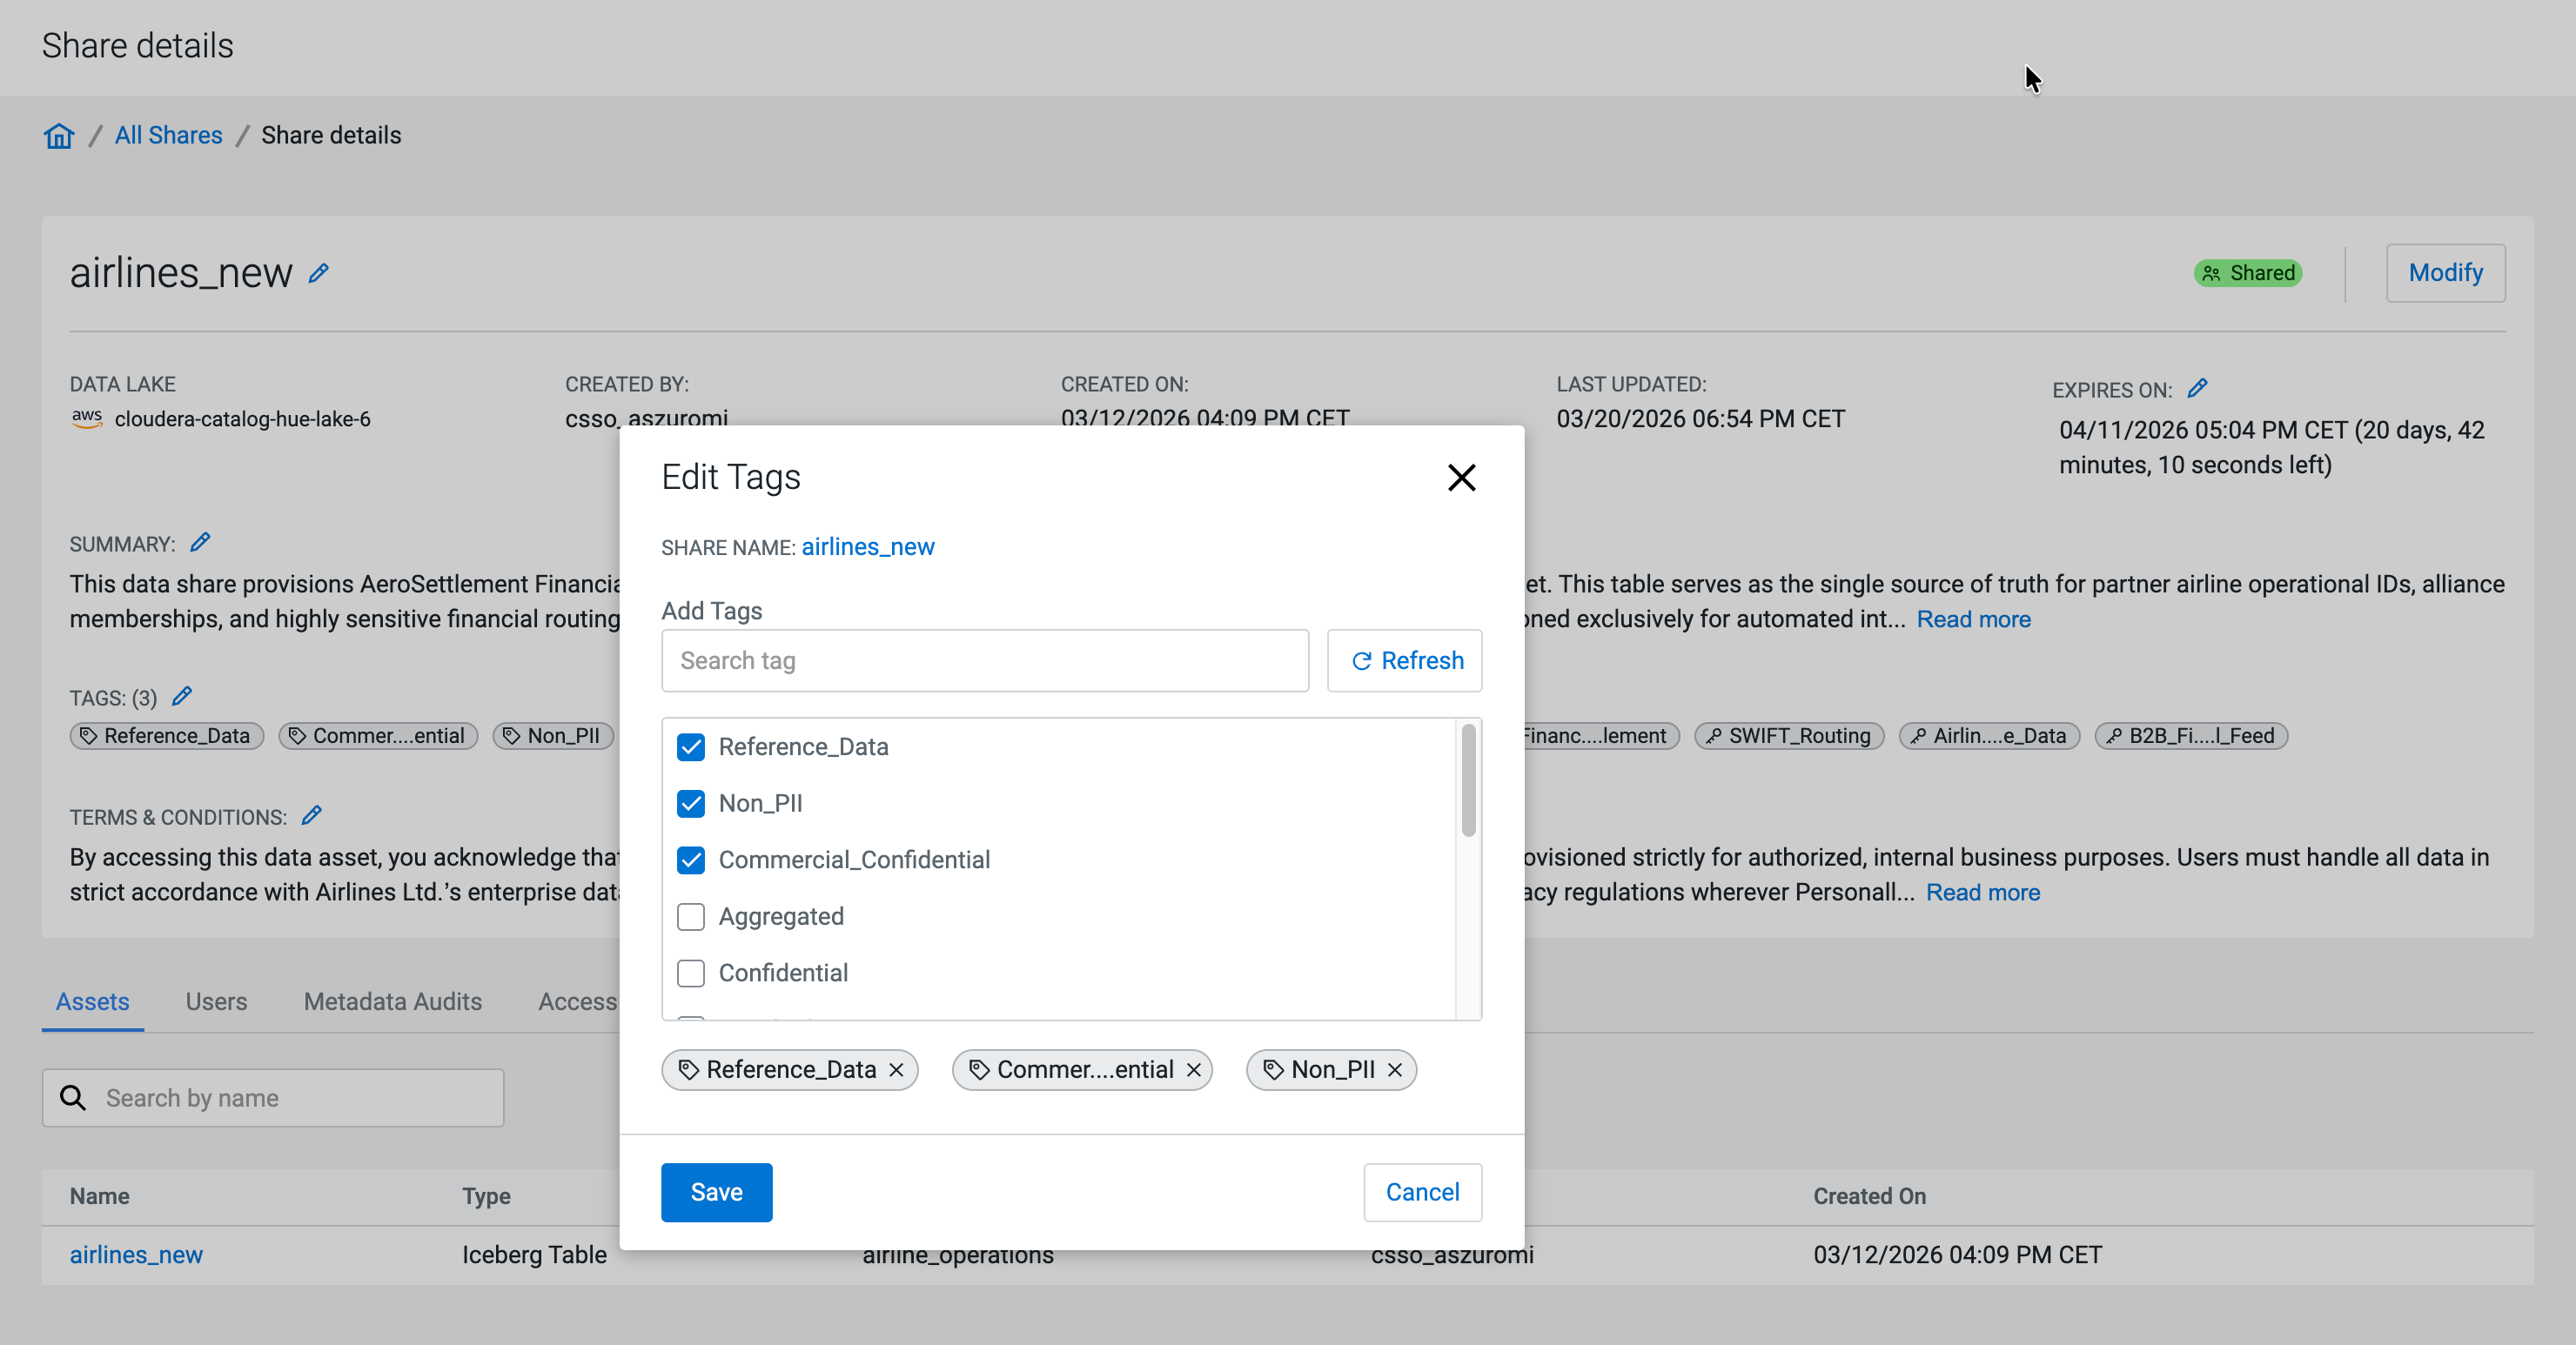Uncheck the Reference_Data checkbox
The height and width of the screenshot is (1345, 2576).
tap(691, 747)
